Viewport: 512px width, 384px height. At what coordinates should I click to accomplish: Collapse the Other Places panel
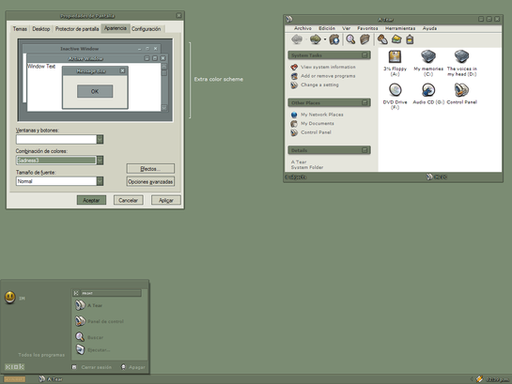tap(365, 102)
